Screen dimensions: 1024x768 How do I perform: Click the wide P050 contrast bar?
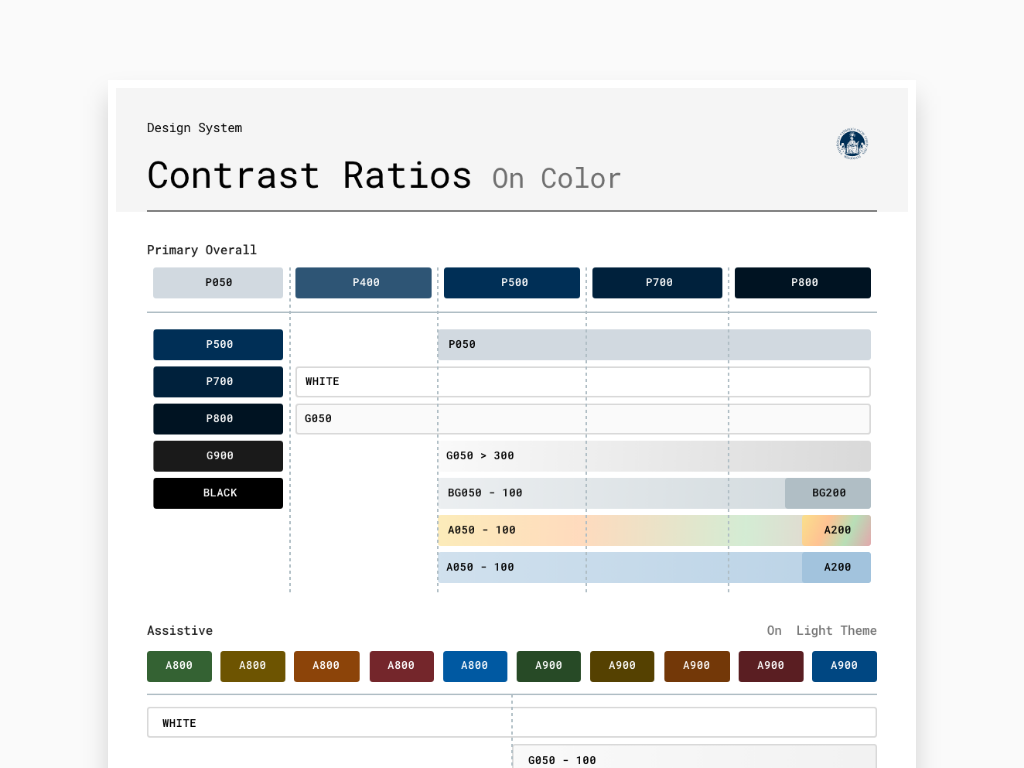(x=654, y=345)
